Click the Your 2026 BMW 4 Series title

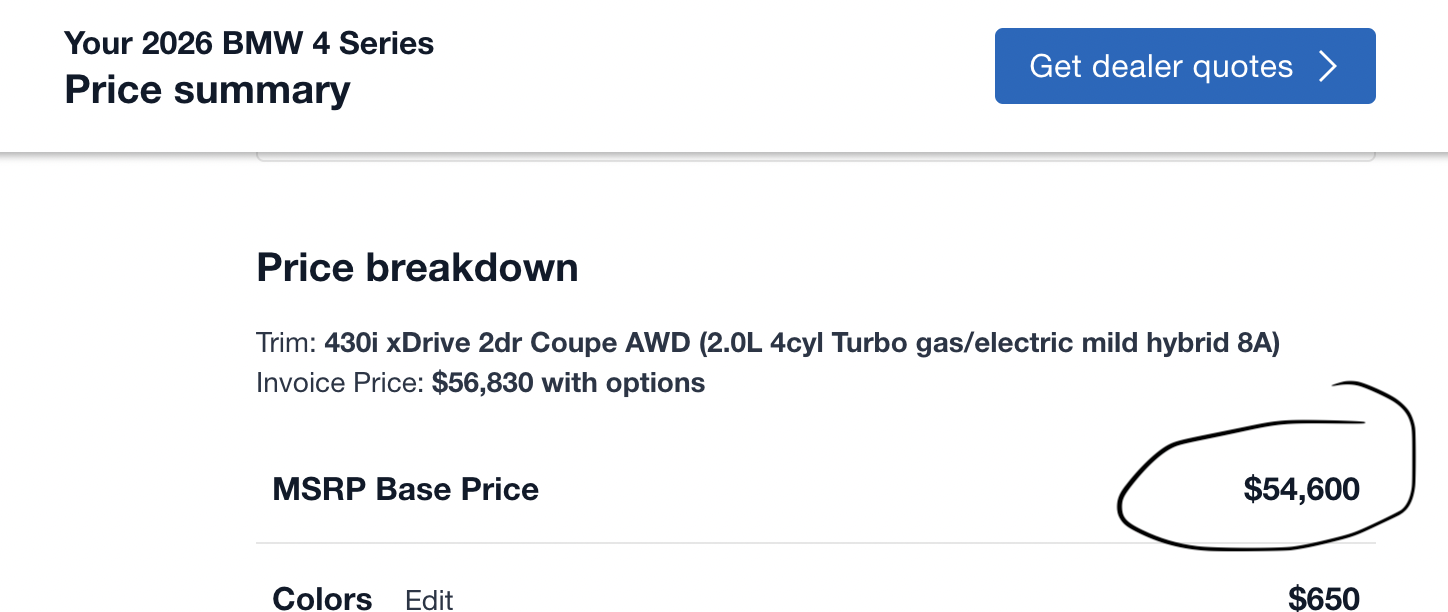click(249, 43)
